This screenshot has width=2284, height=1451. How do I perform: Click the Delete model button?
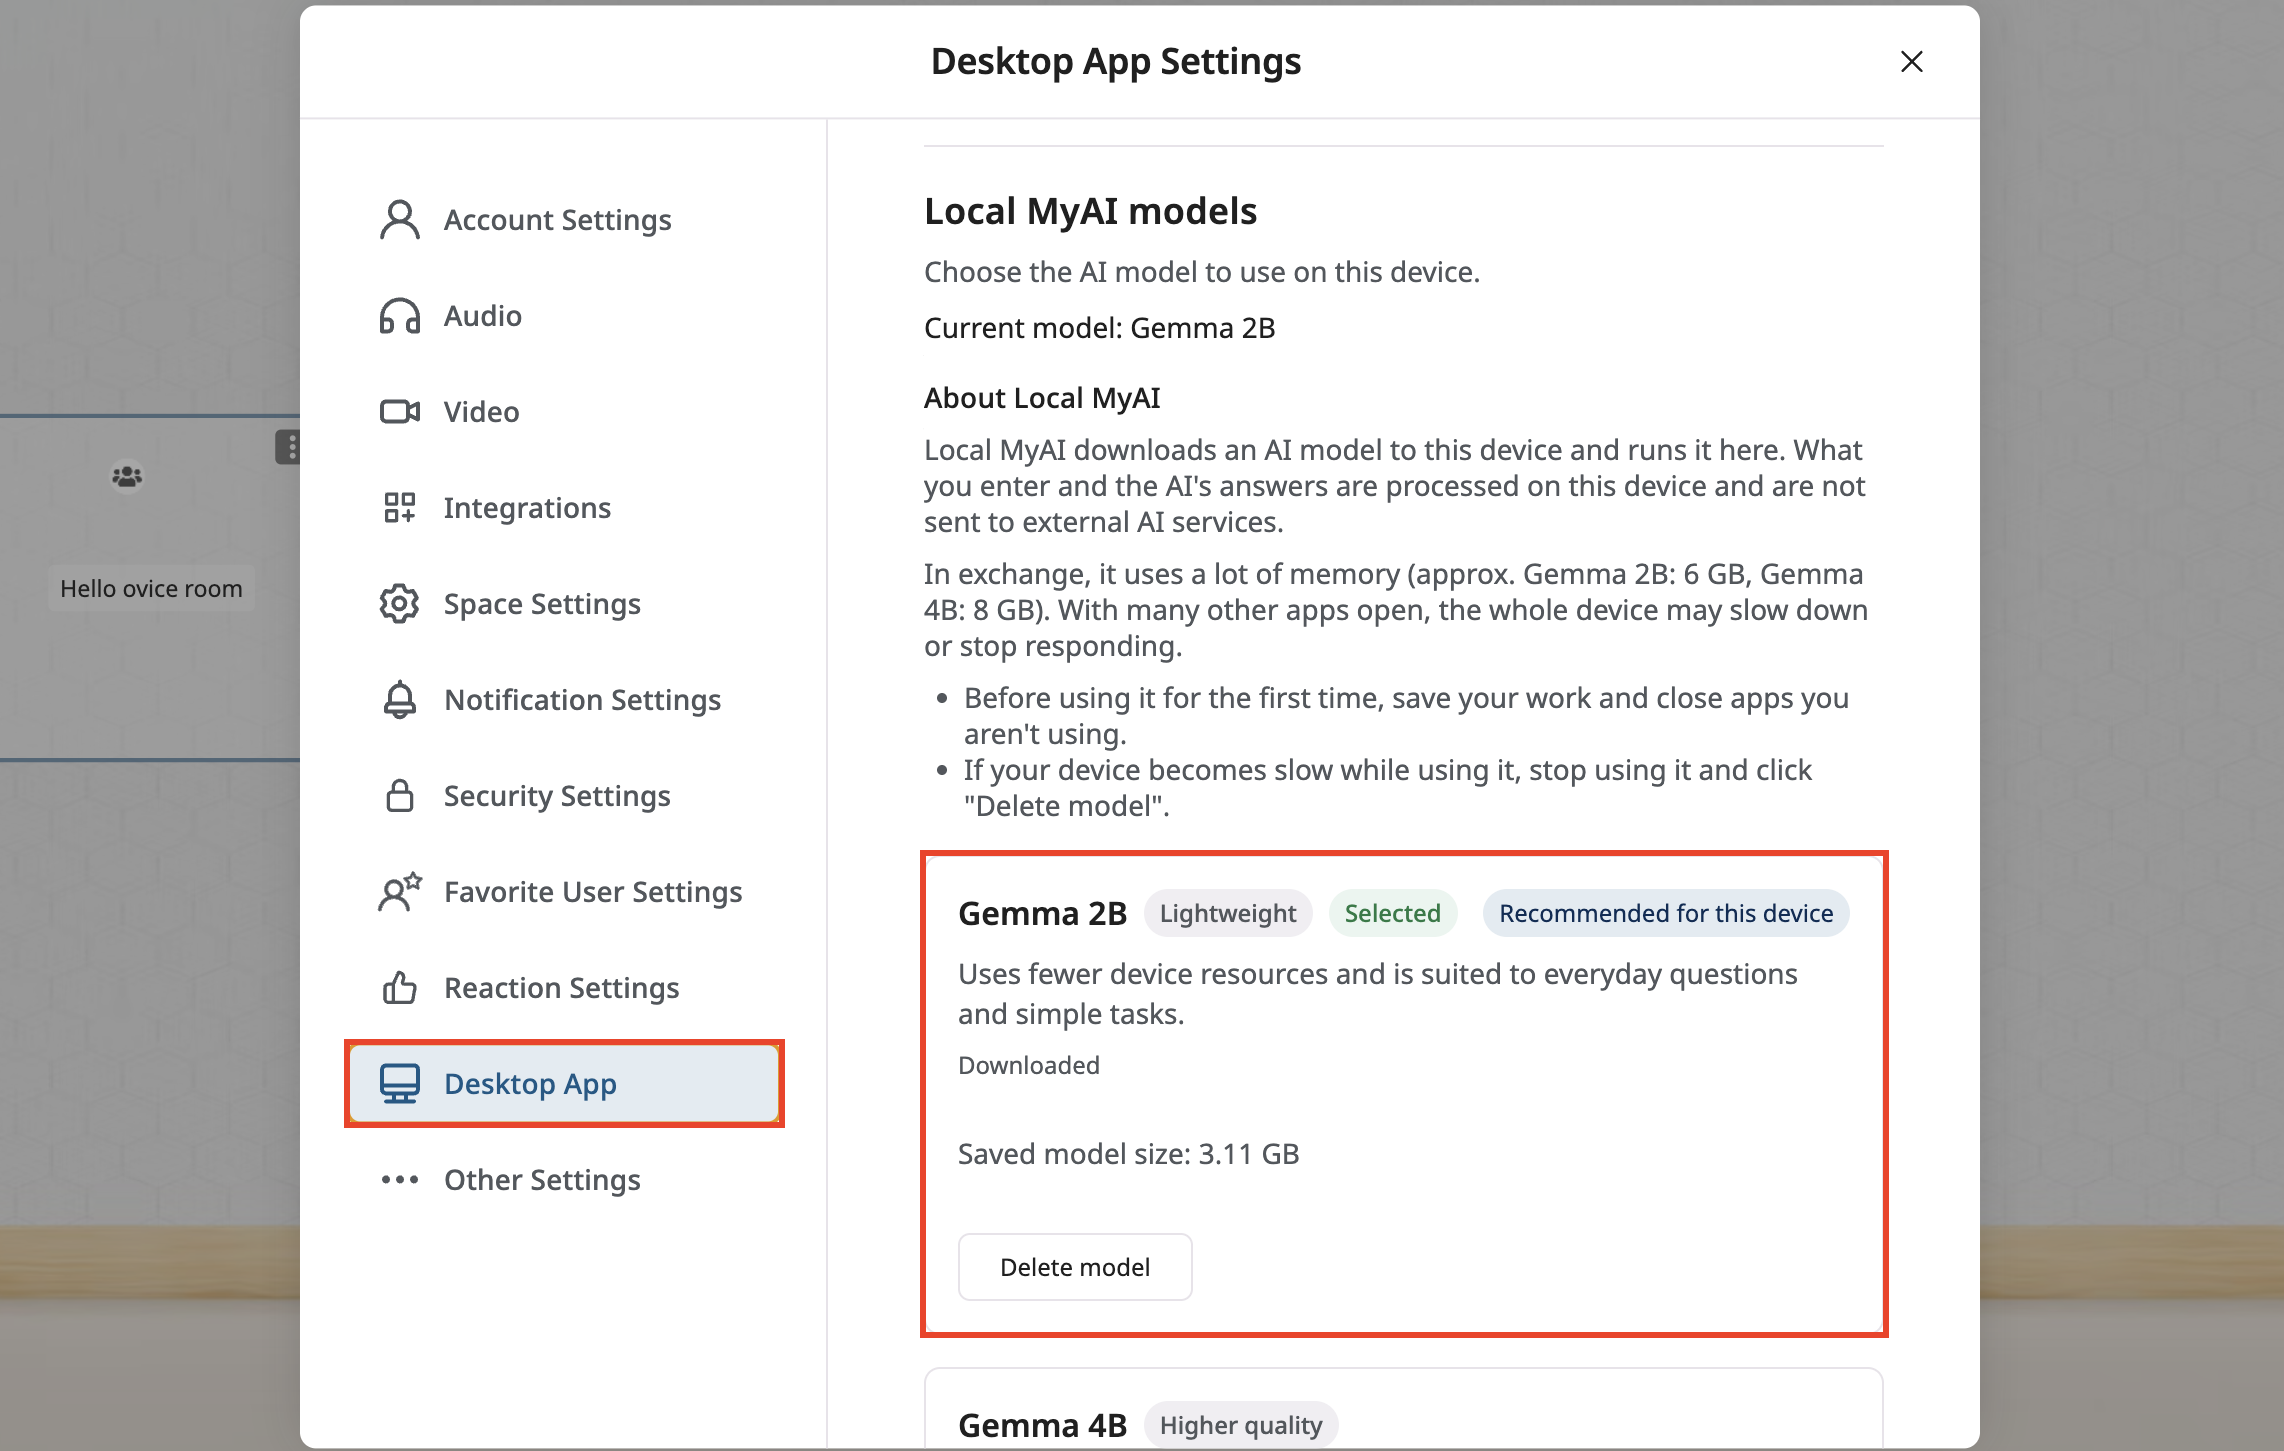pos(1075,1267)
